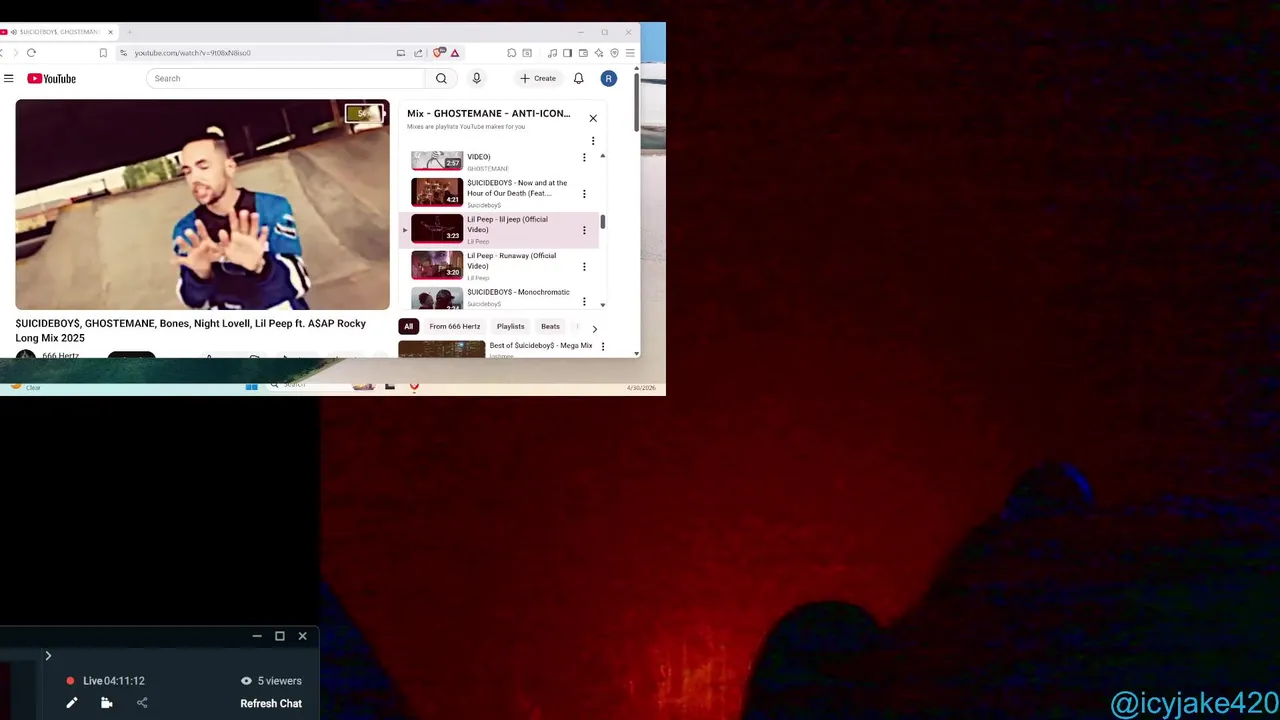Open the browser VPN shield icon
Viewport: 1280px width, 720px height.
point(614,53)
